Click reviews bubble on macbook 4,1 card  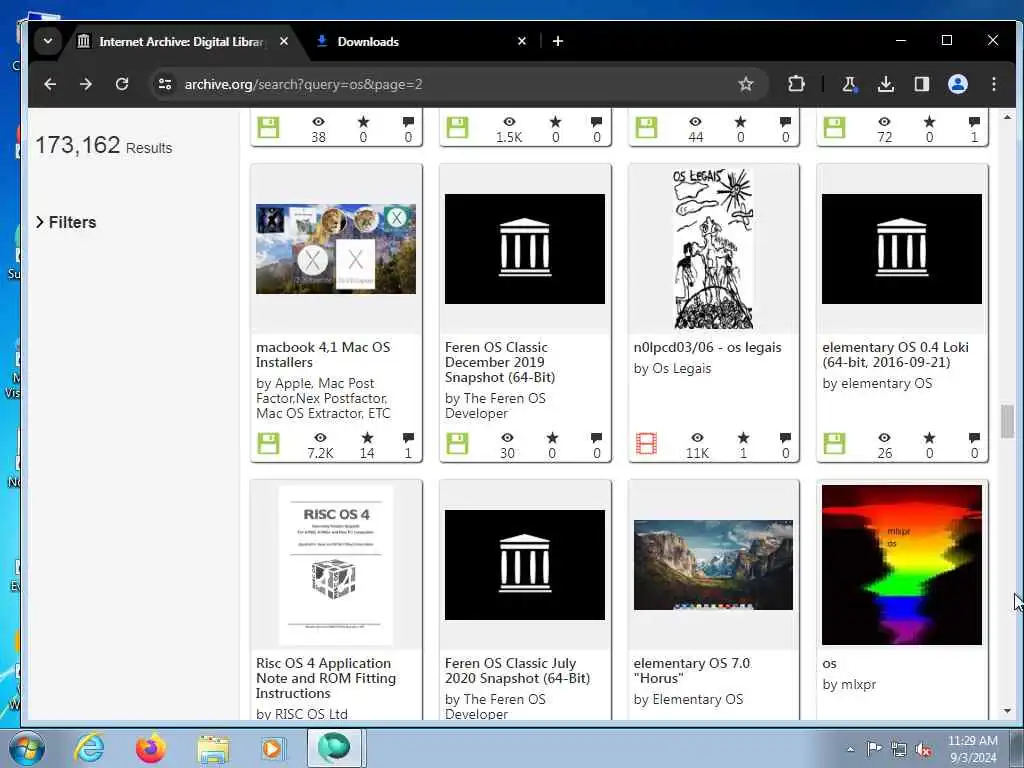(408, 438)
